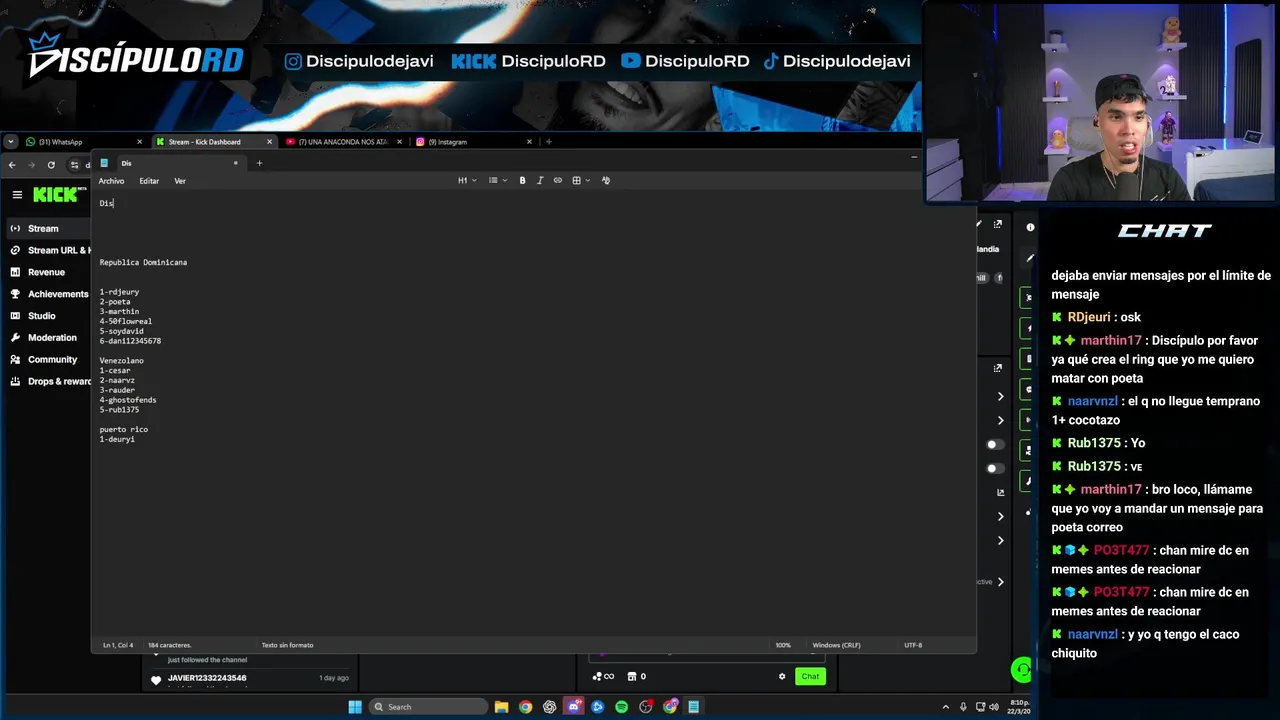This screenshot has height=720, width=1280.
Task: Open Community in the Kick sidebar
Action: pos(49,360)
